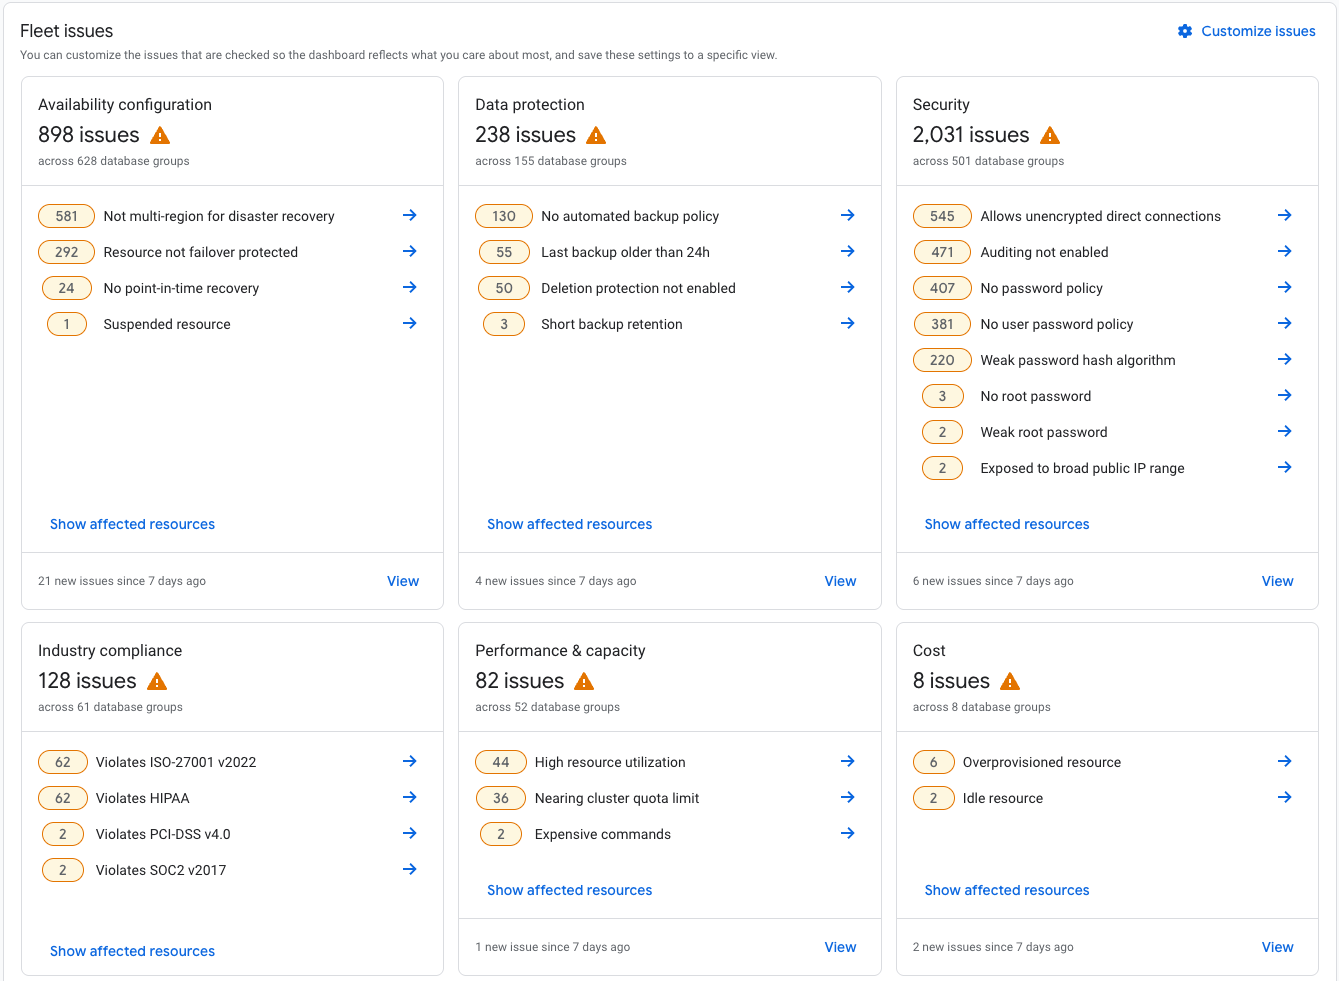
Task: Click the gear icon beside Customize issues
Action: click(x=1184, y=31)
